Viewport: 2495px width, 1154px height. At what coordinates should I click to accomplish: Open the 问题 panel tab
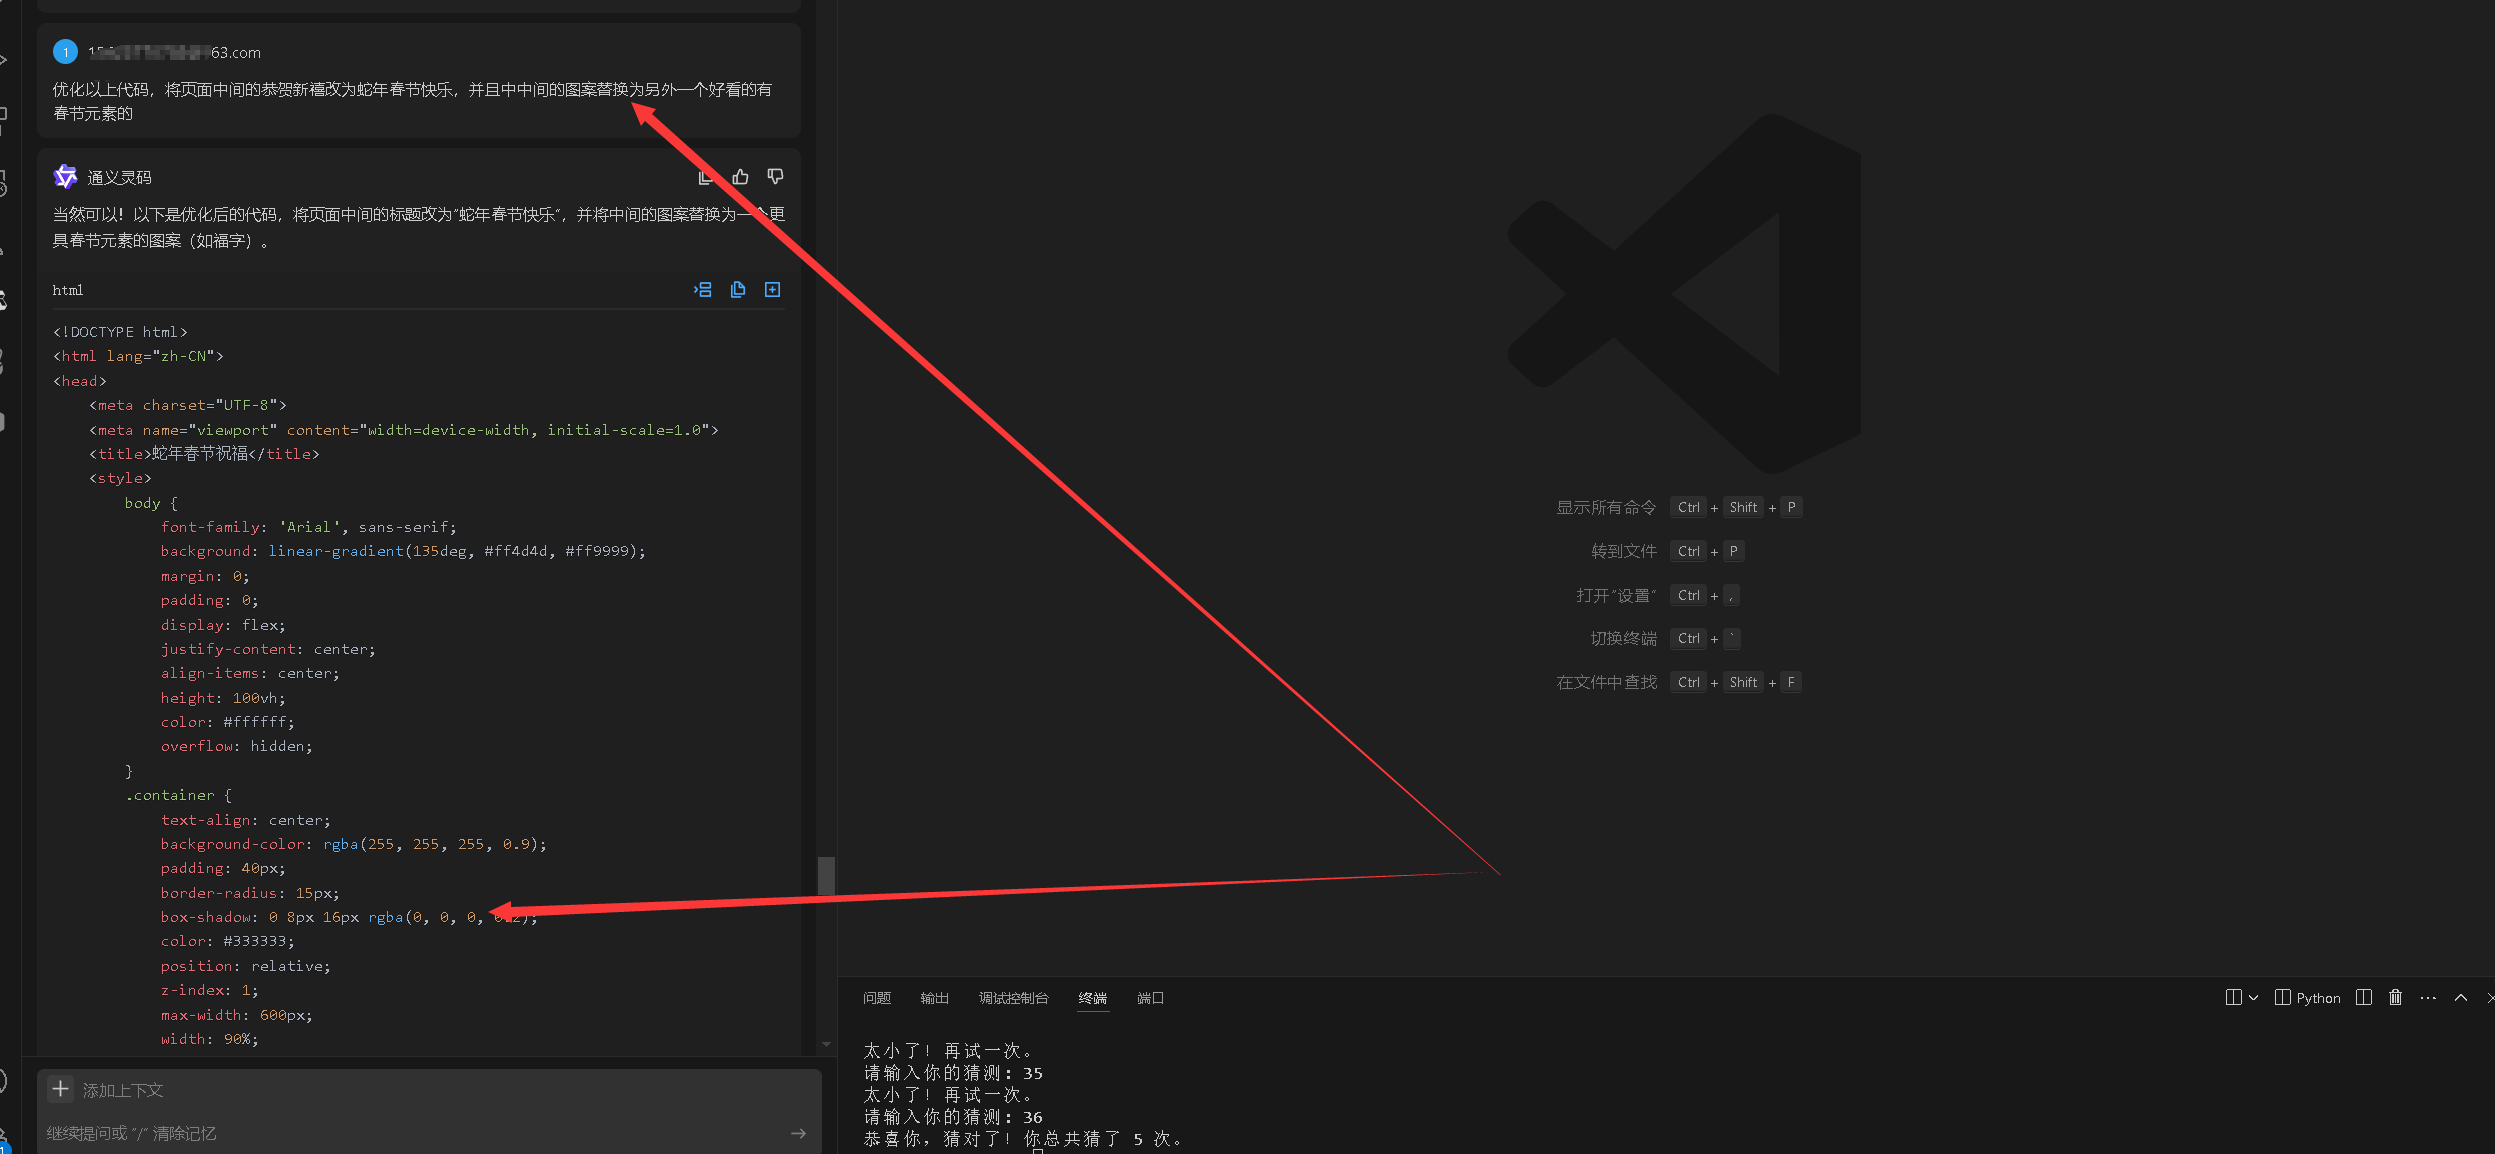click(x=877, y=998)
